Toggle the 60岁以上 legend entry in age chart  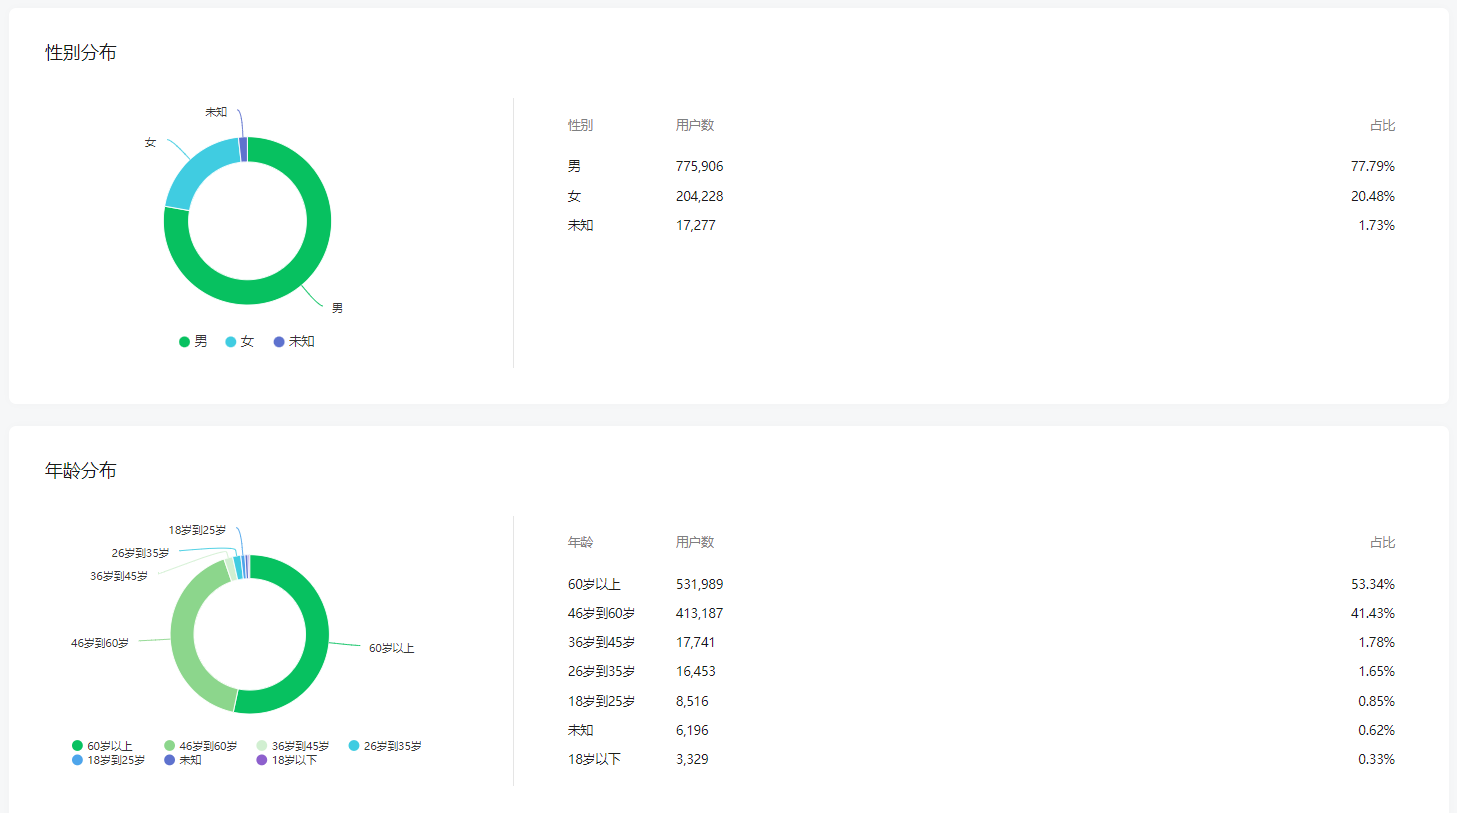coord(102,746)
